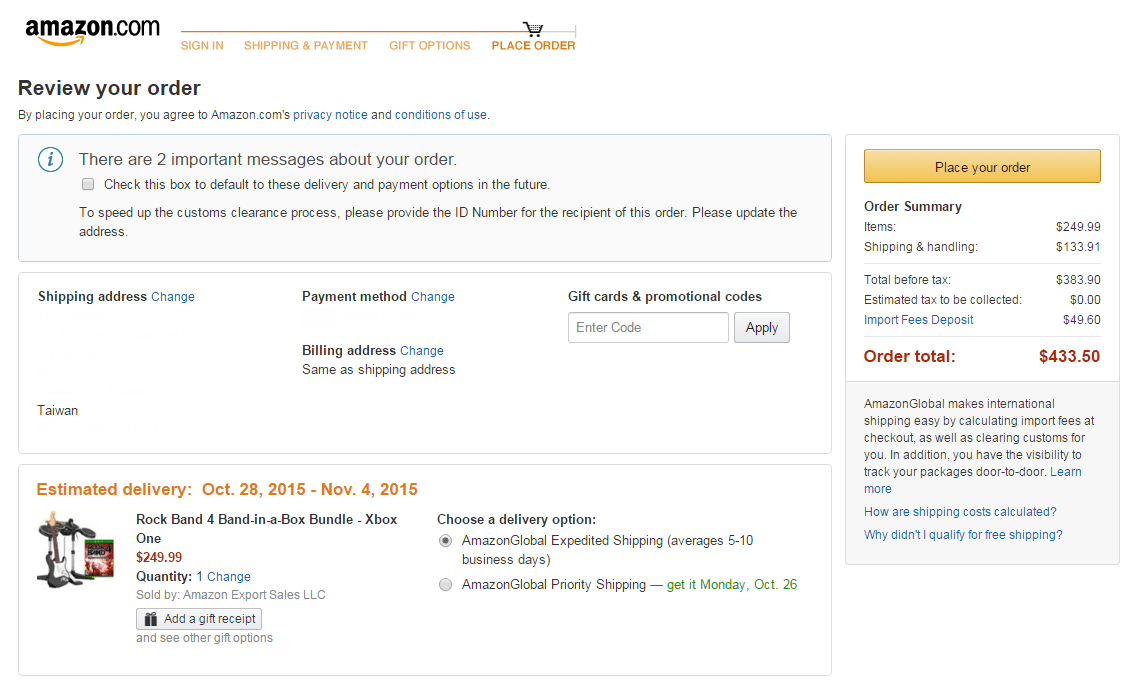The height and width of the screenshot is (683, 1139).
Task: Change the billing address
Action: [x=422, y=351]
